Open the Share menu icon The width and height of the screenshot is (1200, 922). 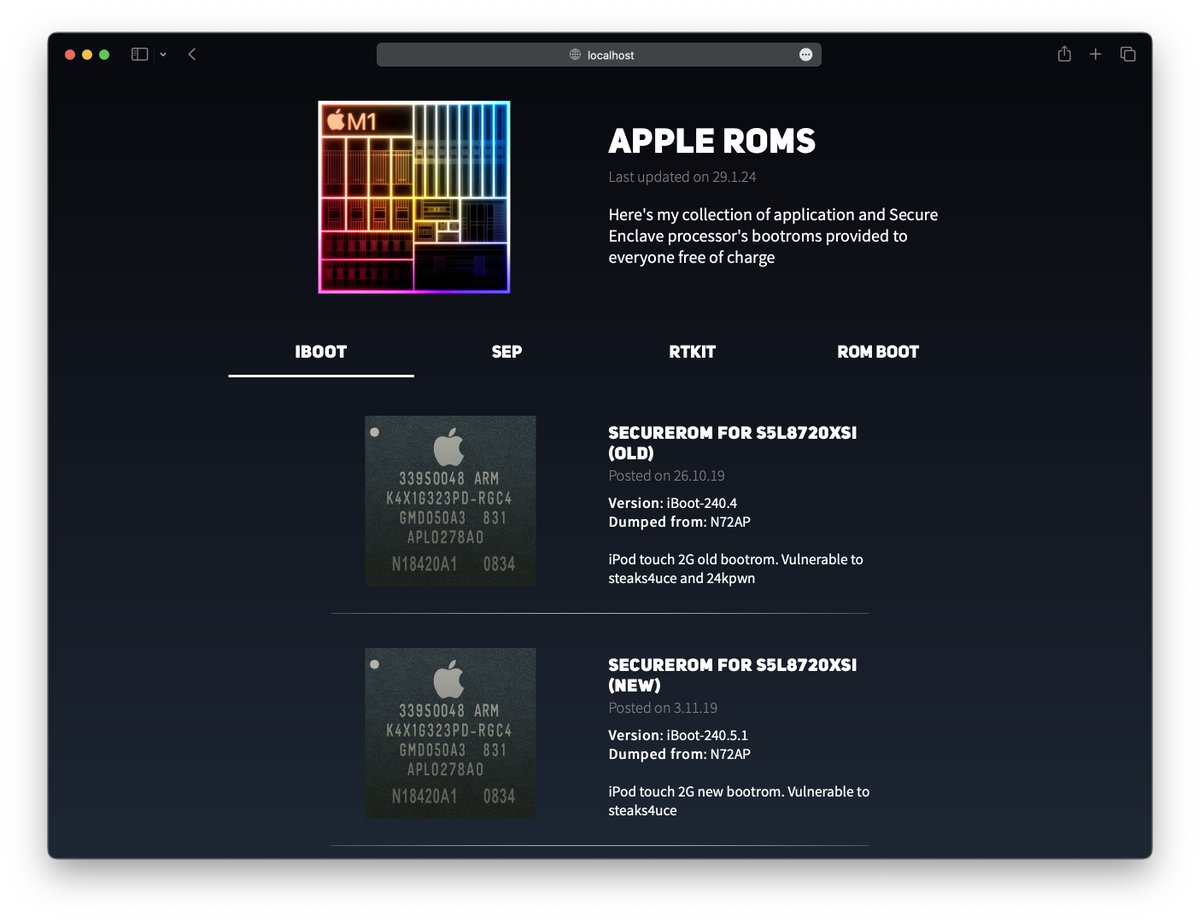pos(1064,54)
